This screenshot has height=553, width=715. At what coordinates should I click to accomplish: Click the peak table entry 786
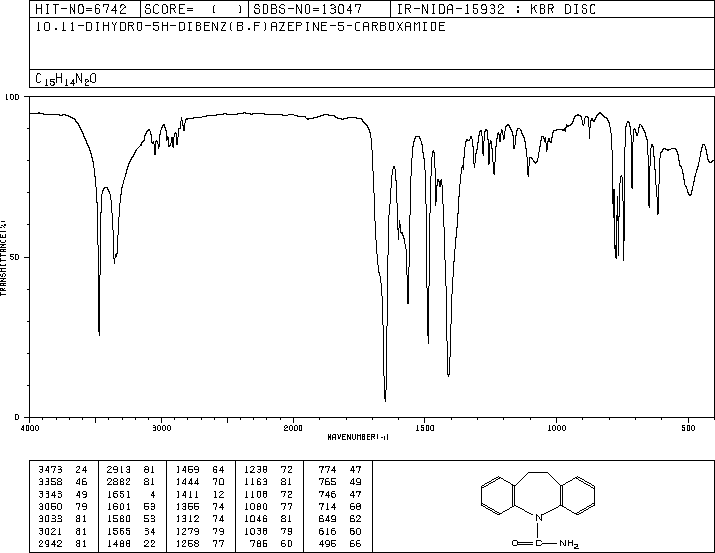[x=259, y=544]
